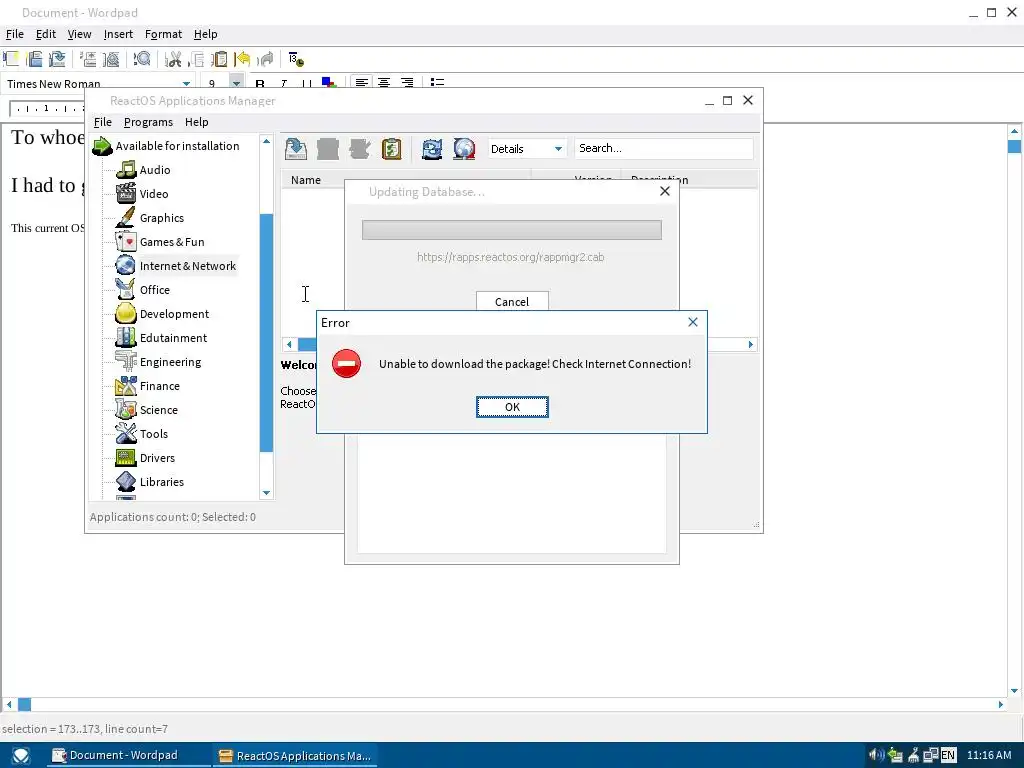Click Wordpad Print Preview icon

(111, 59)
